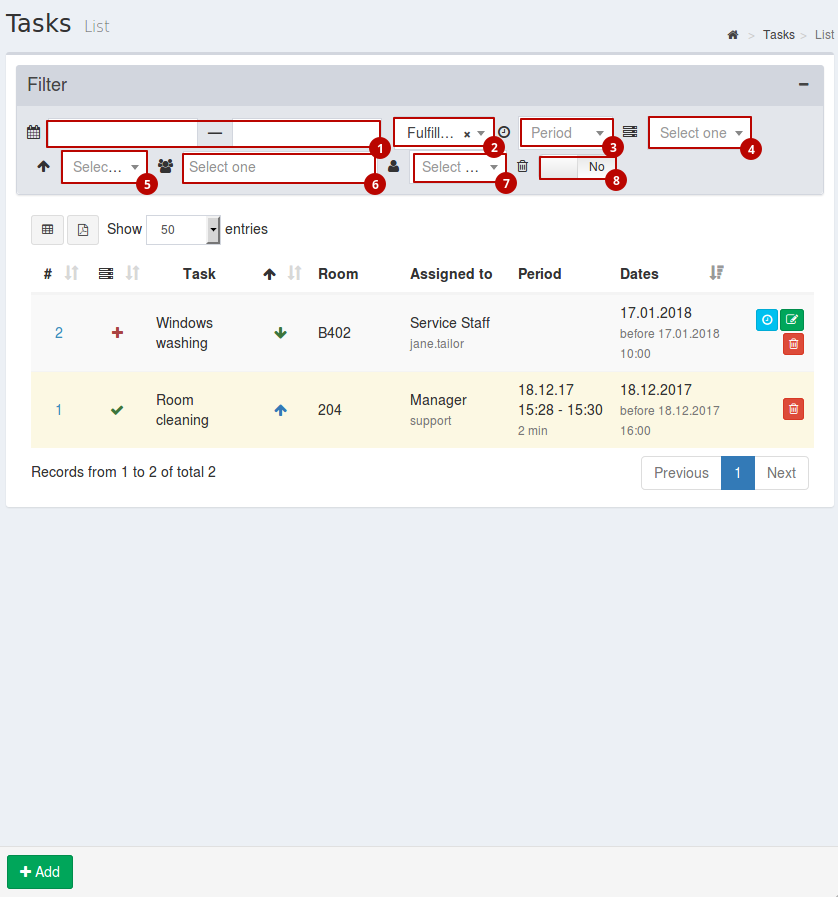Open the Period dropdown
The width and height of the screenshot is (838, 897).
coord(566,133)
